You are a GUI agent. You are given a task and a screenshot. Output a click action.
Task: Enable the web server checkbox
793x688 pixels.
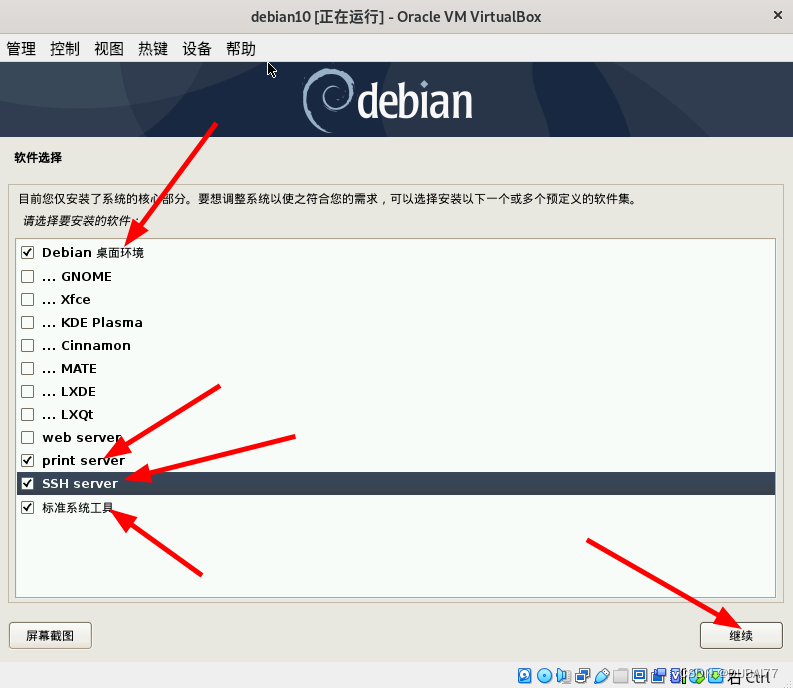click(27, 438)
